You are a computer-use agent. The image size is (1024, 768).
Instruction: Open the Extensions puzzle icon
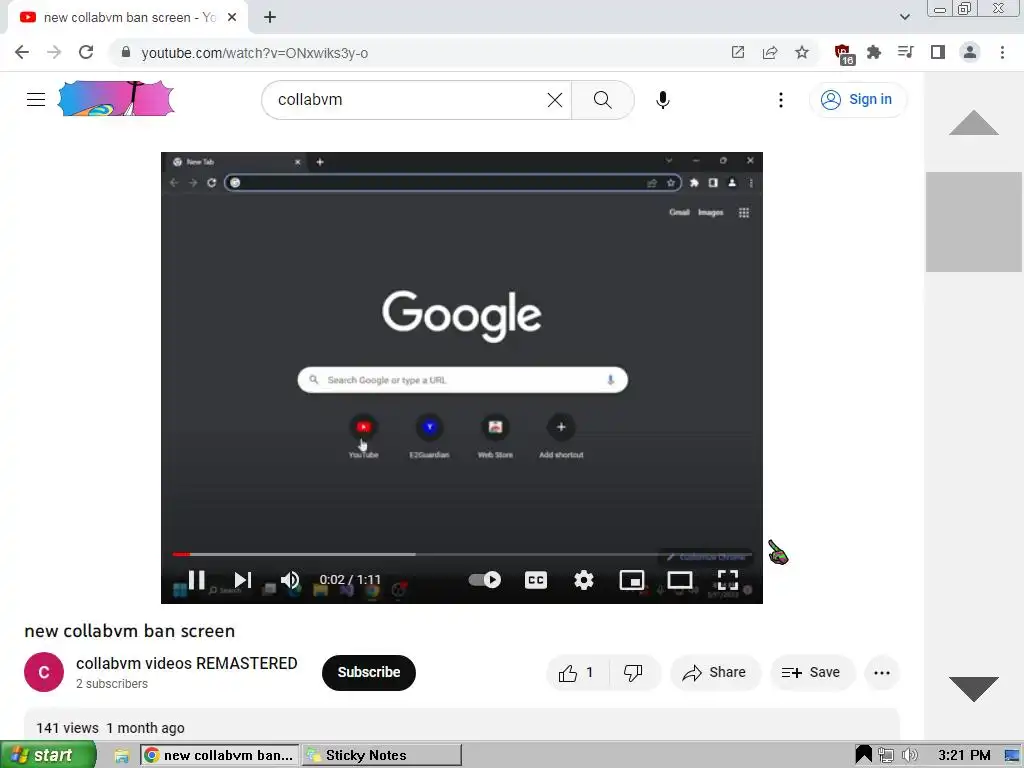point(874,52)
